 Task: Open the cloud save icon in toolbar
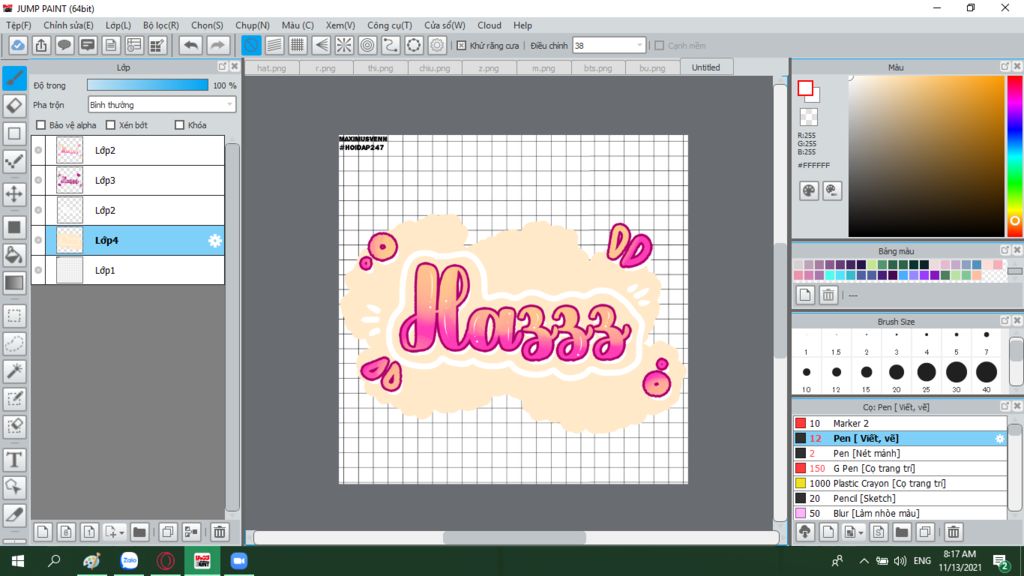click(18, 45)
